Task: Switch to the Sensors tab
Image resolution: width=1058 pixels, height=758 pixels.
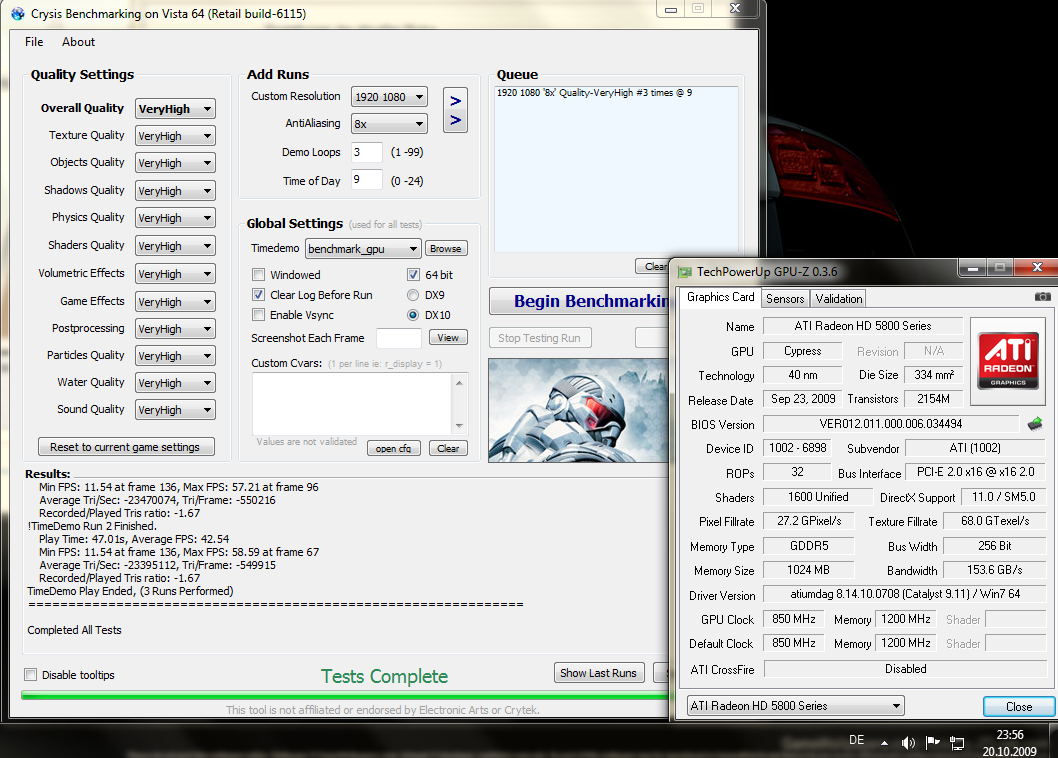Action: (785, 298)
